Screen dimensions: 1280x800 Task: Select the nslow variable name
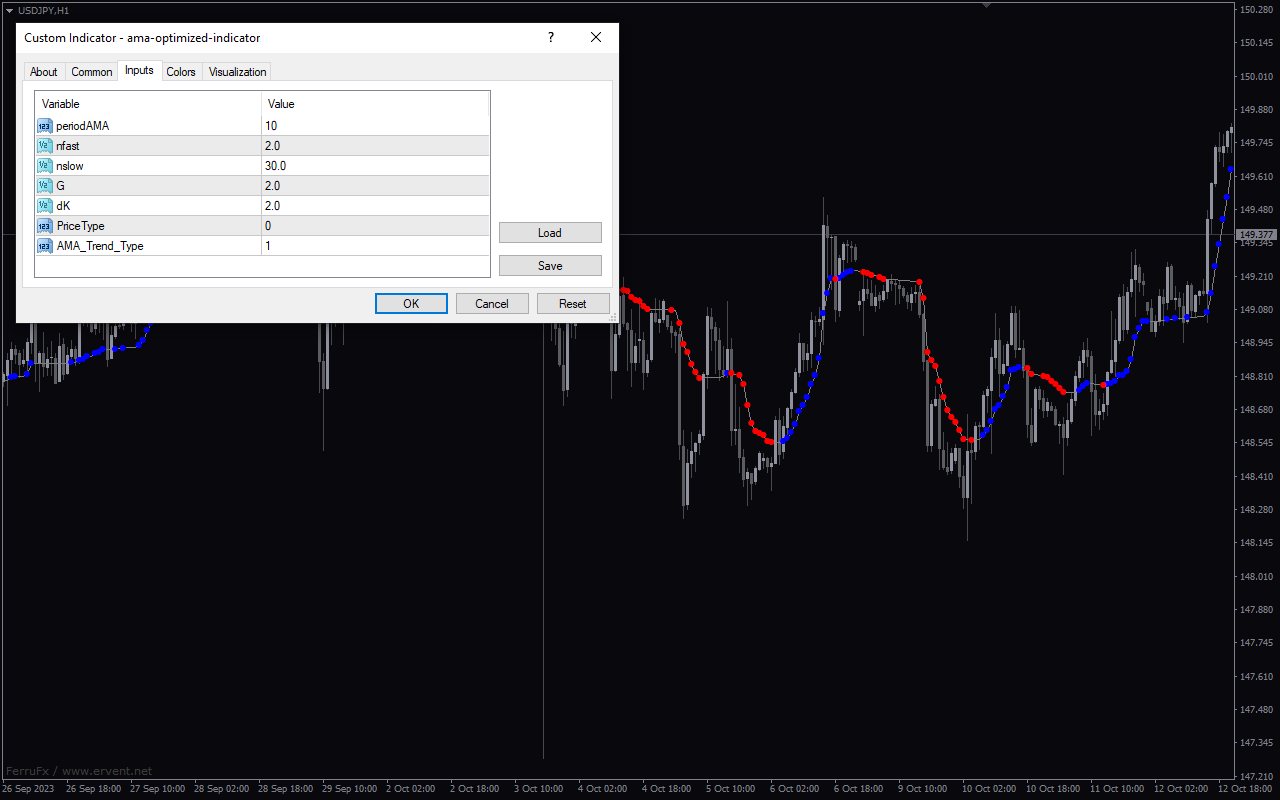(x=70, y=166)
